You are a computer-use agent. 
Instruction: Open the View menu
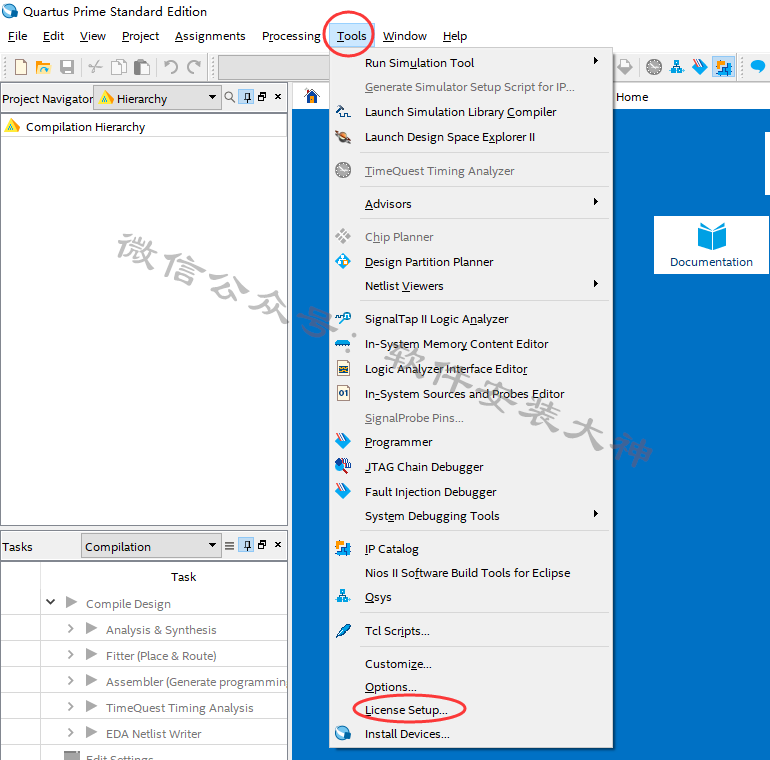92,36
